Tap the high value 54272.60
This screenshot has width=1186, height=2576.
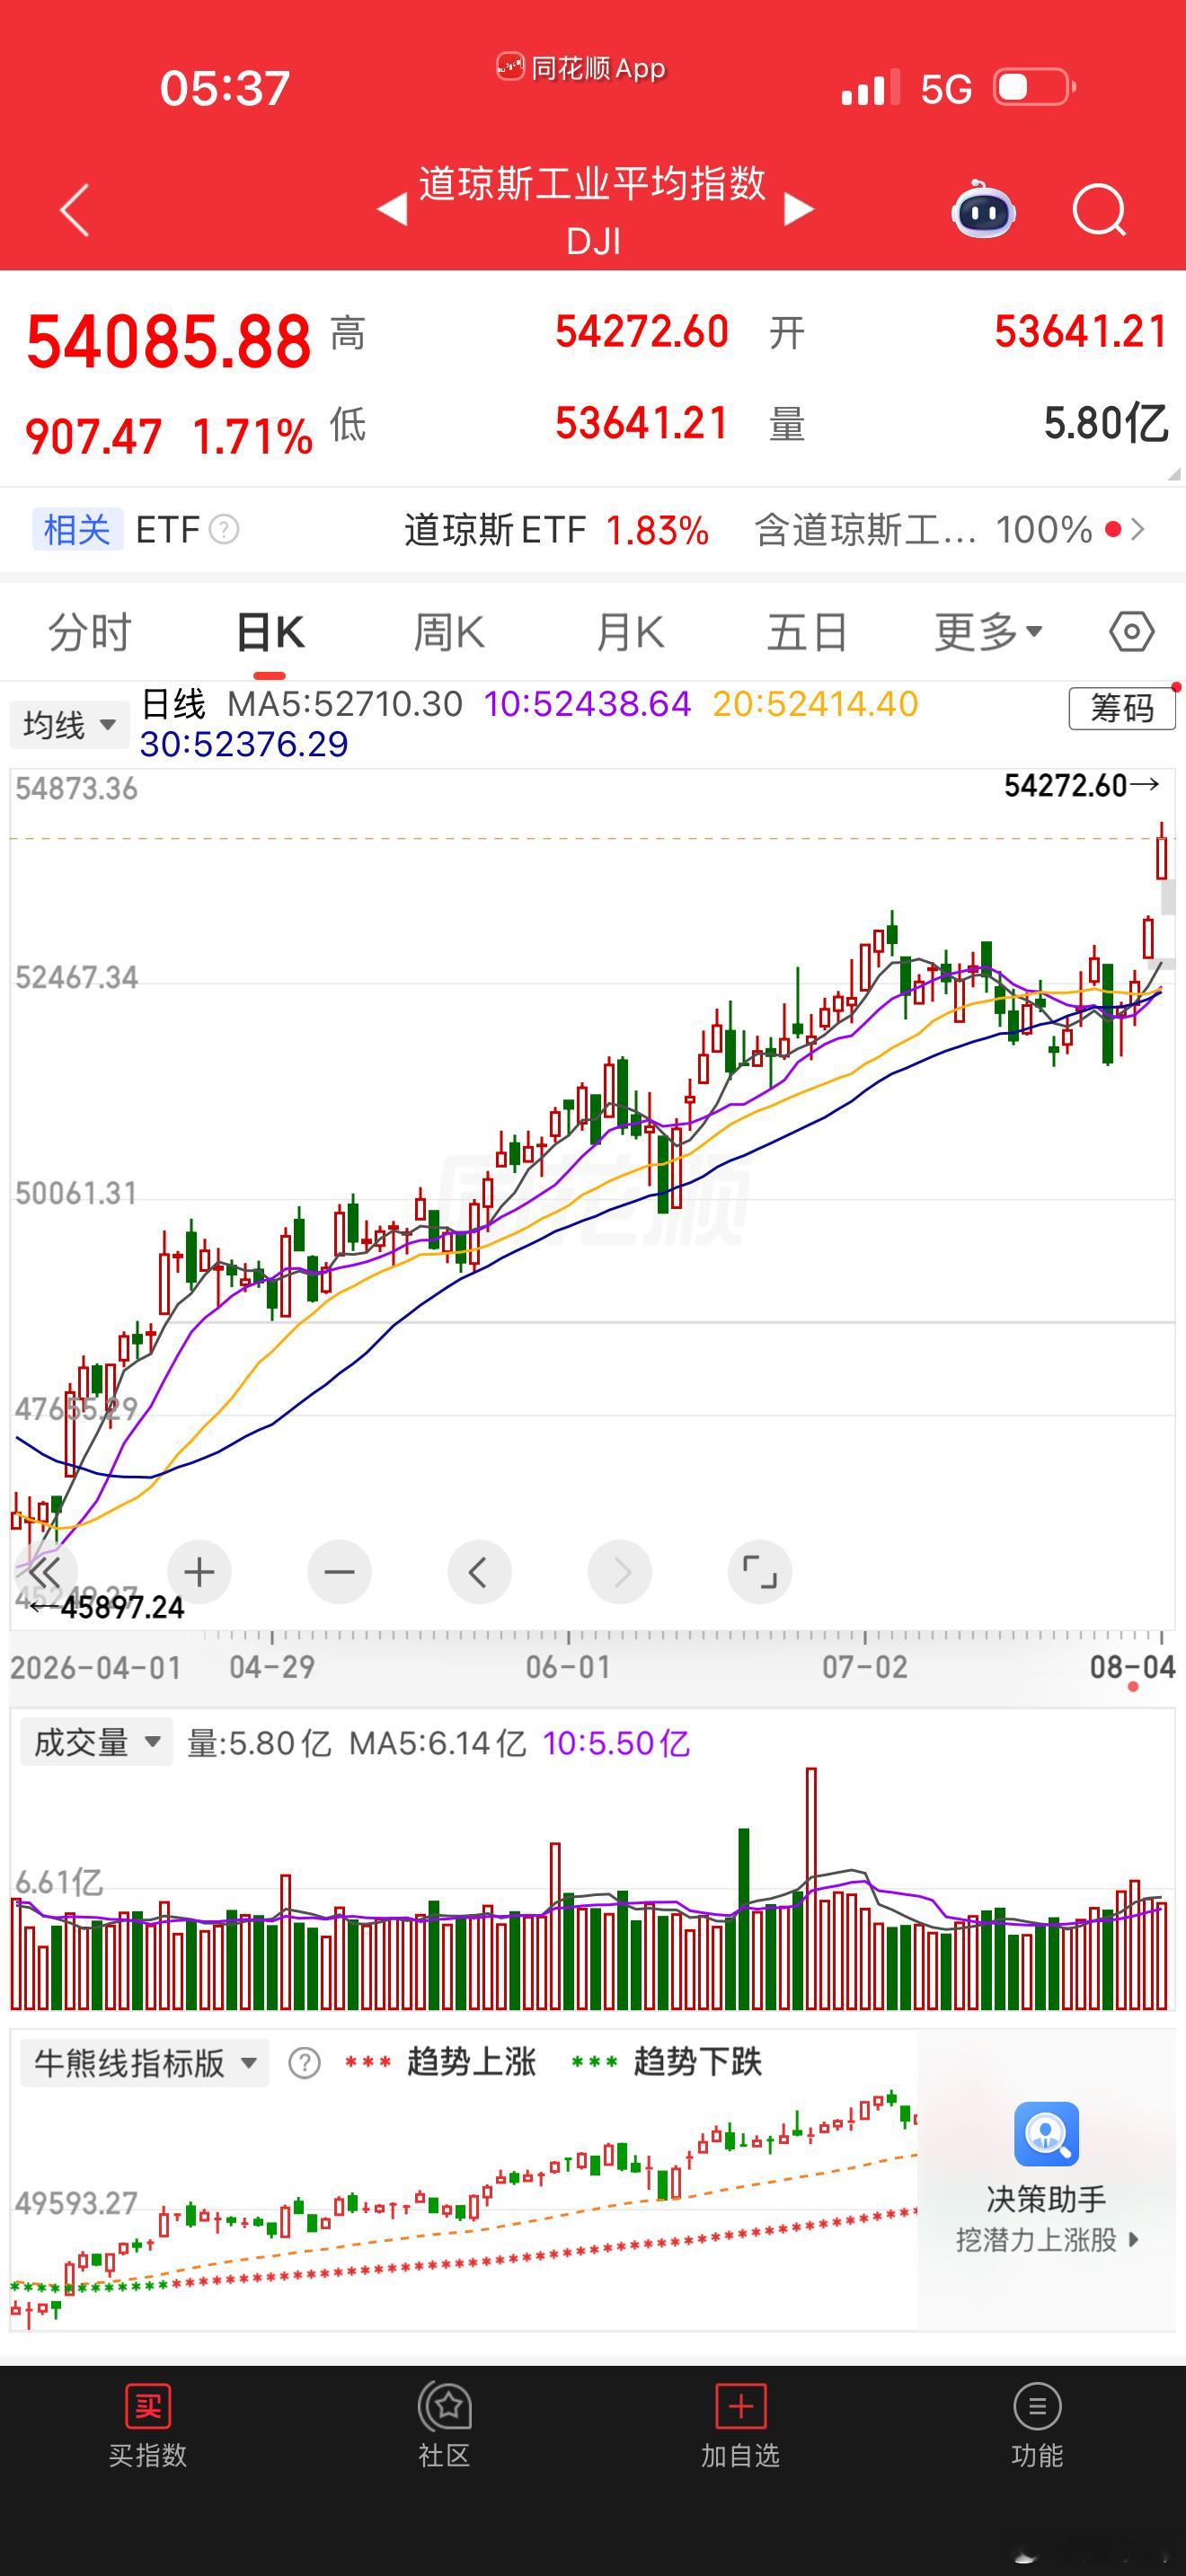642,331
